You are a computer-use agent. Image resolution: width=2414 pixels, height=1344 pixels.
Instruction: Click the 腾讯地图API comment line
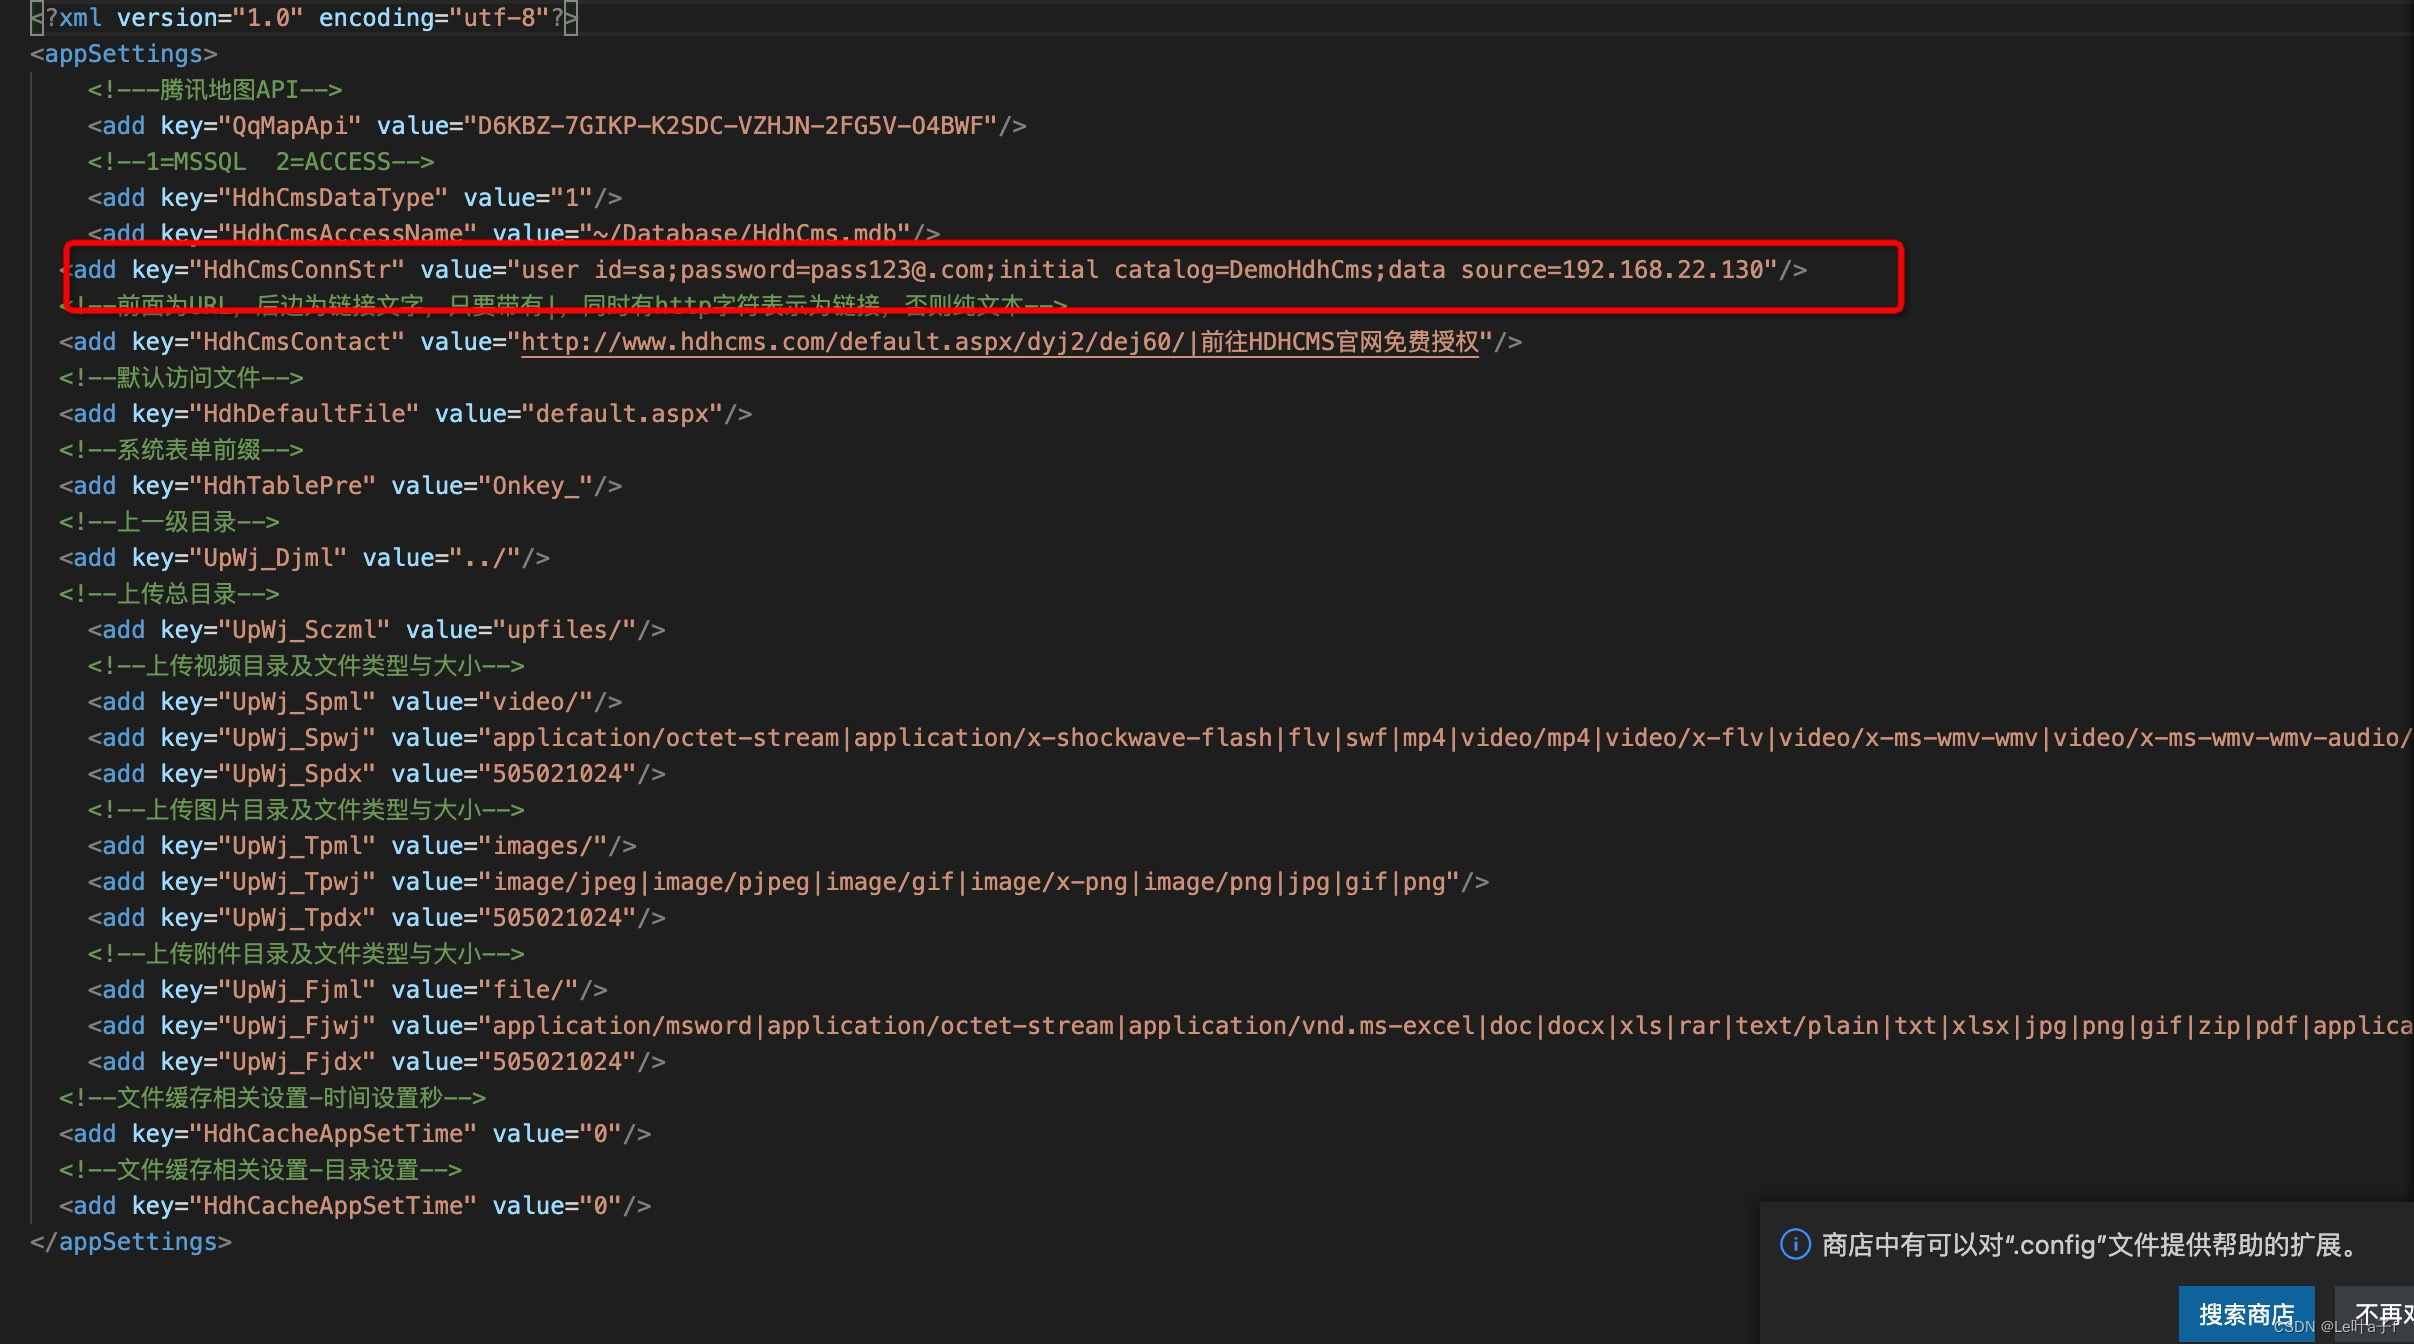pyautogui.click(x=215, y=90)
